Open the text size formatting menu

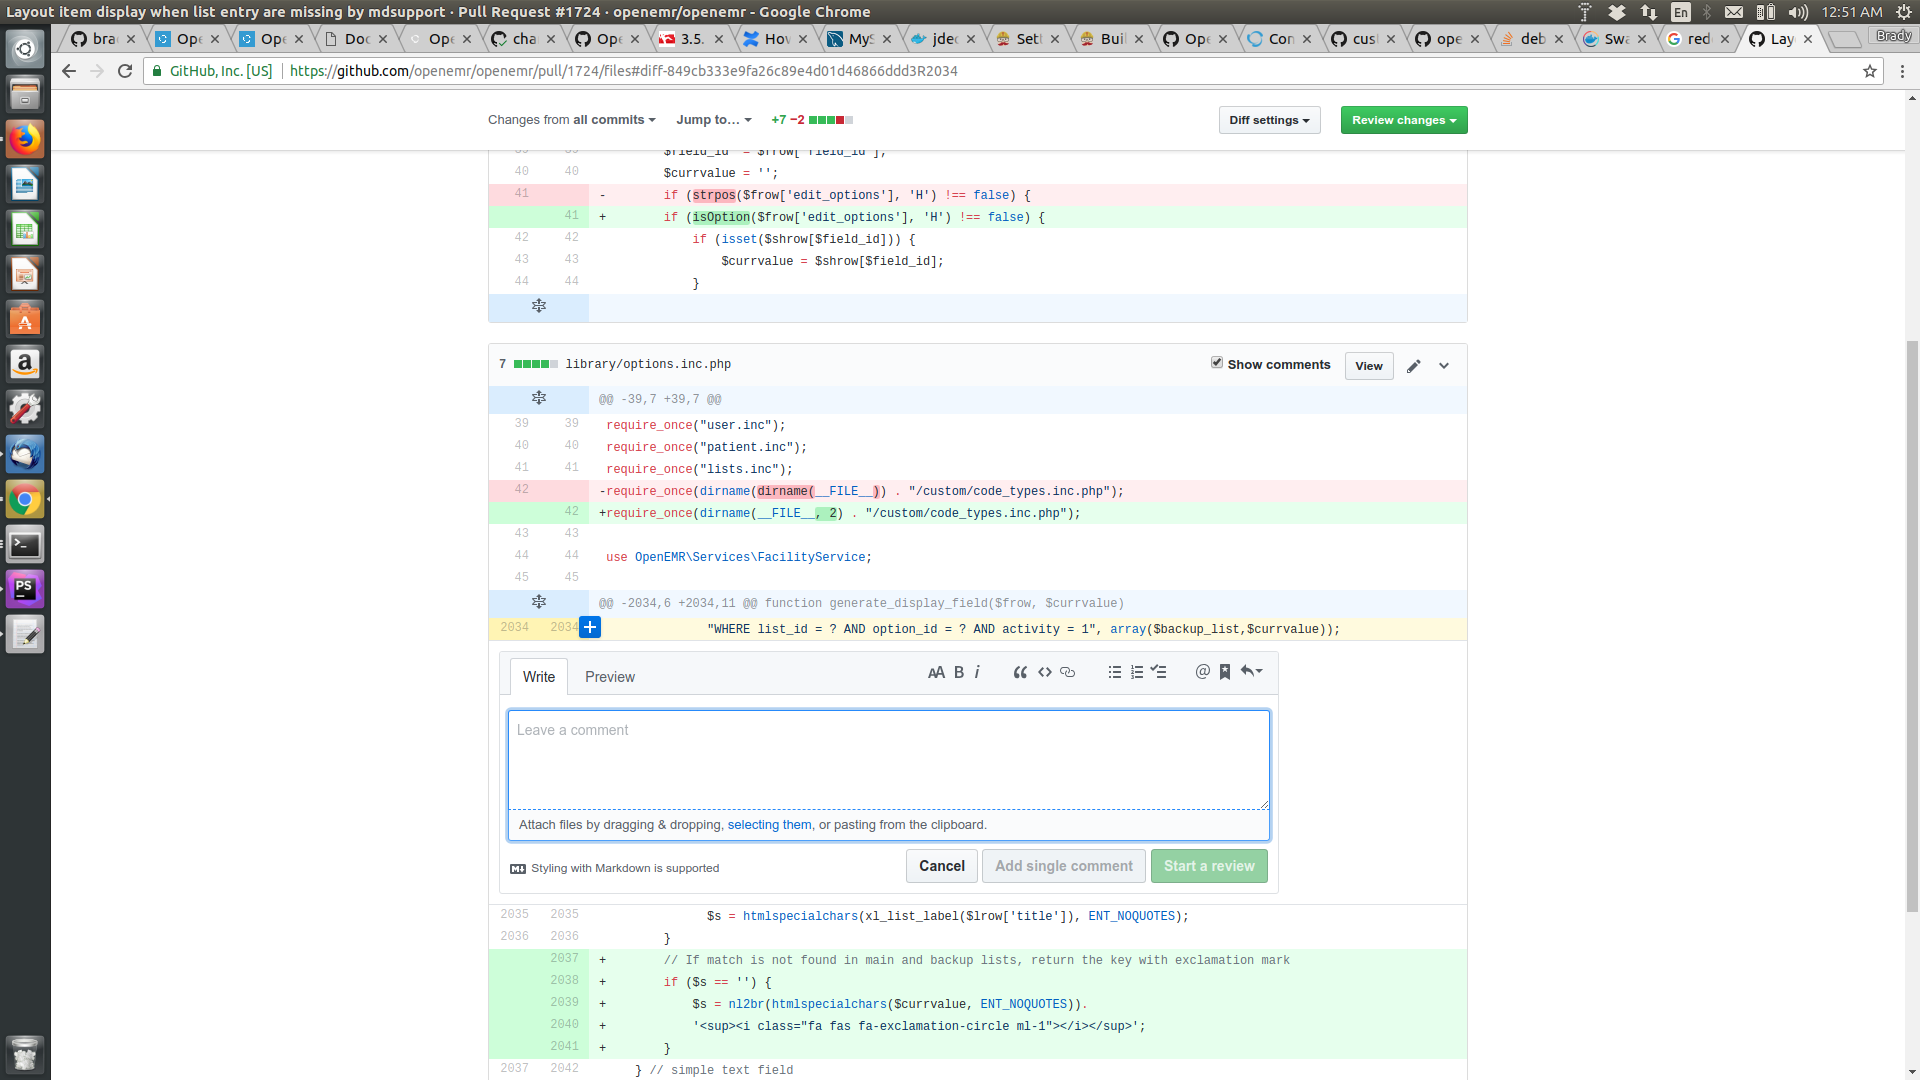[x=936, y=672]
